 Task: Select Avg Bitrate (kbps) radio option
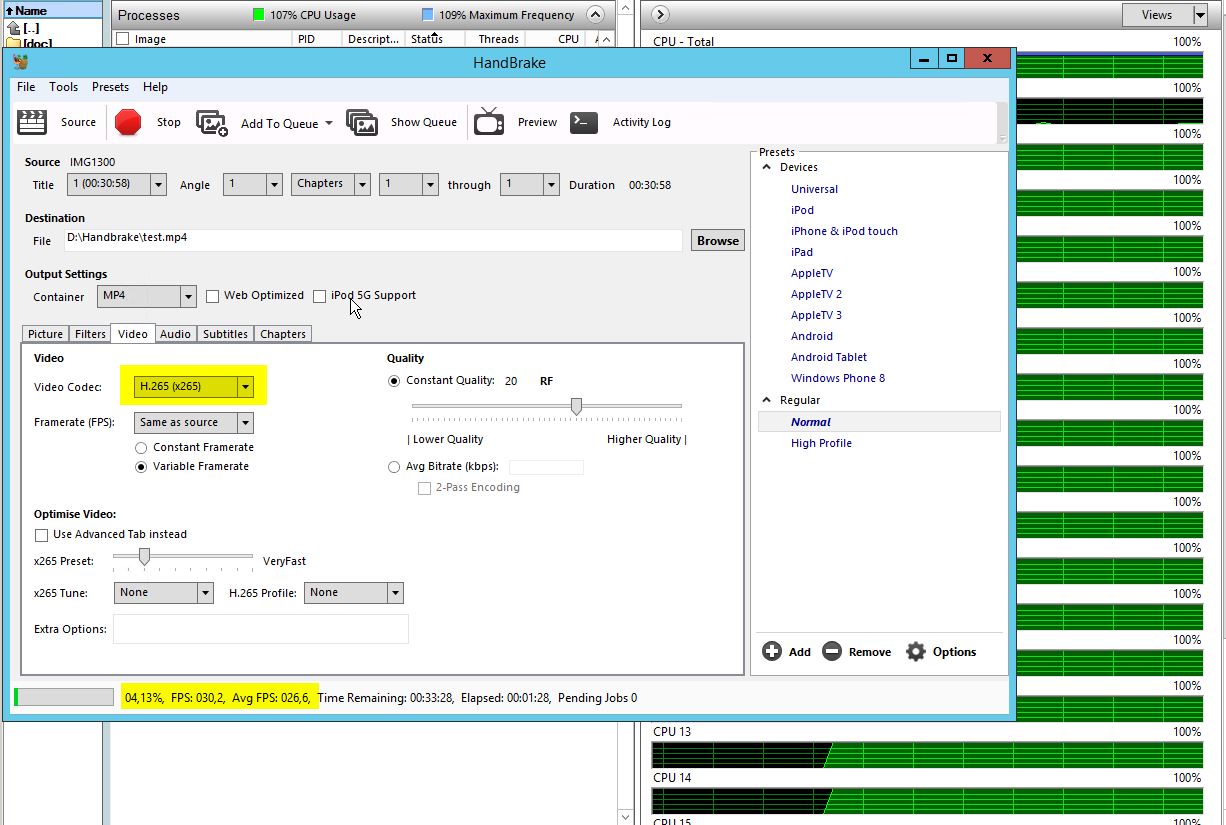tap(393, 467)
